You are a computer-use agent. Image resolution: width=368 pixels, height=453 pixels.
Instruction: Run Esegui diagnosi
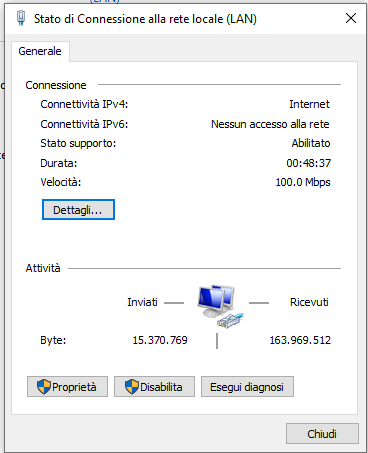[x=247, y=387]
